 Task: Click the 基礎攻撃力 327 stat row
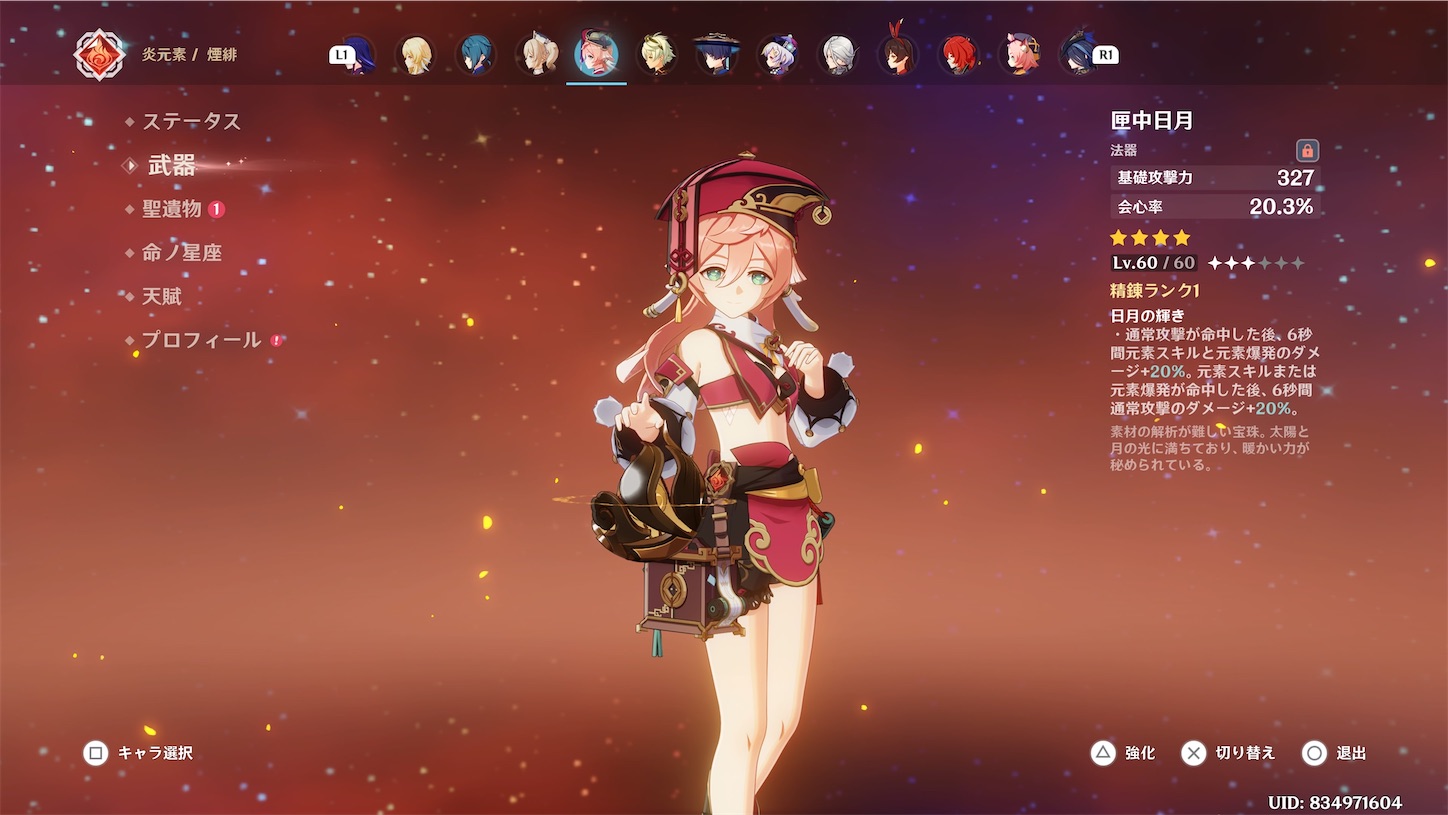(1215, 178)
